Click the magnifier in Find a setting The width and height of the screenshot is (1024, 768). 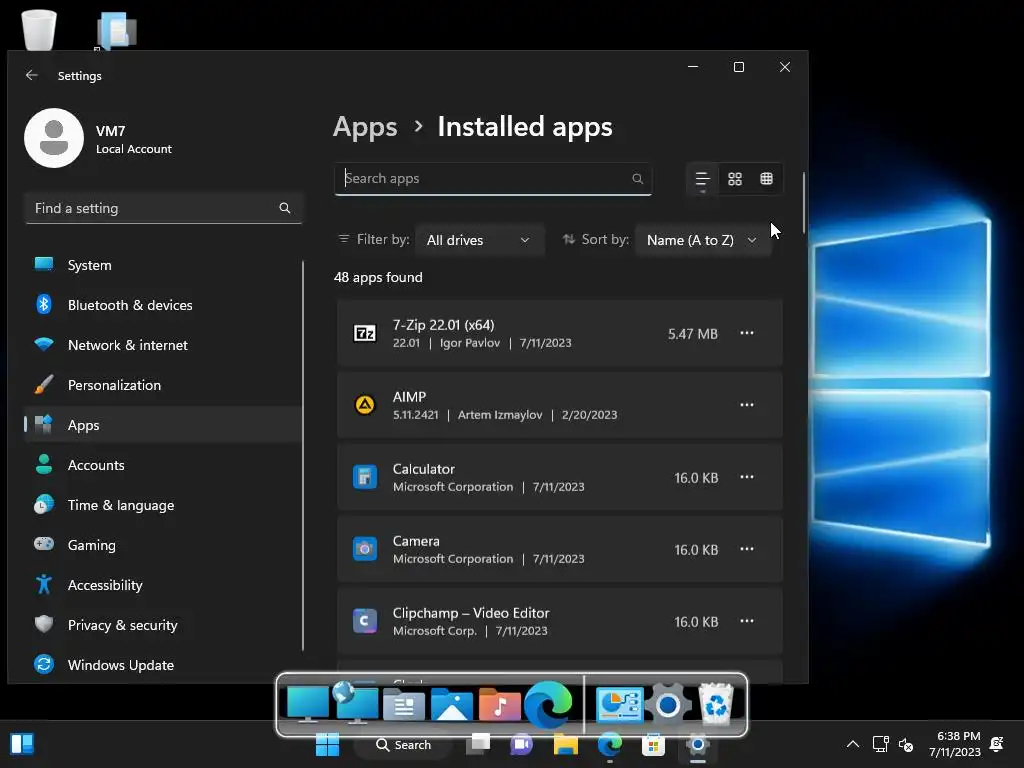pos(285,208)
